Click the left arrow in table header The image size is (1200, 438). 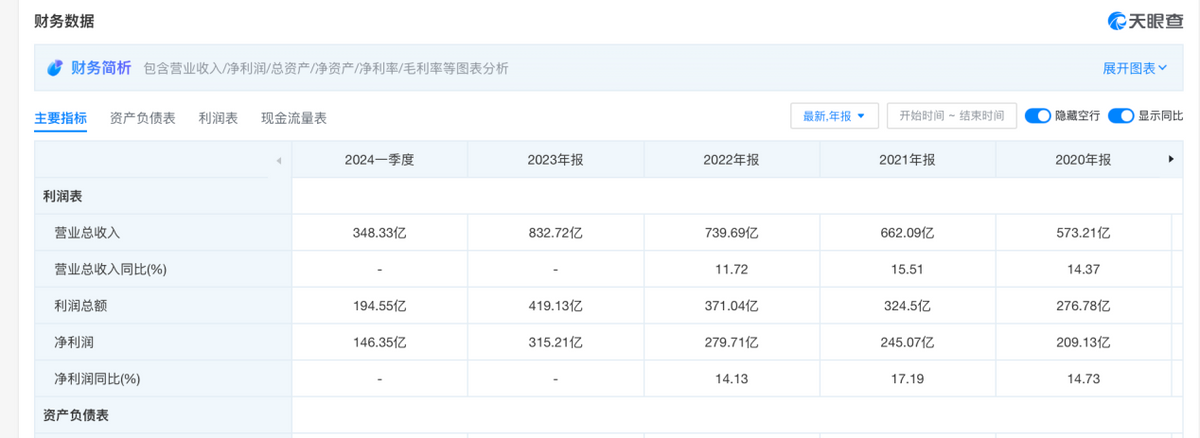[x=279, y=160]
